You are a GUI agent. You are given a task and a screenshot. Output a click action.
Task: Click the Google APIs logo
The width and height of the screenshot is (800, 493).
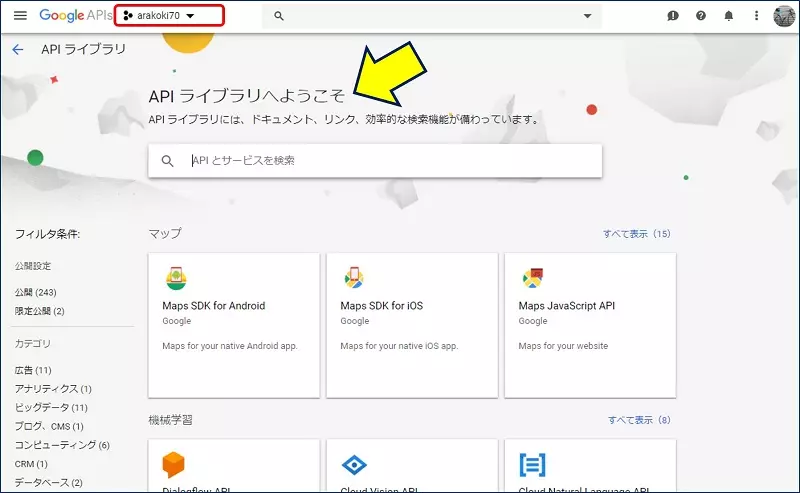pos(76,15)
